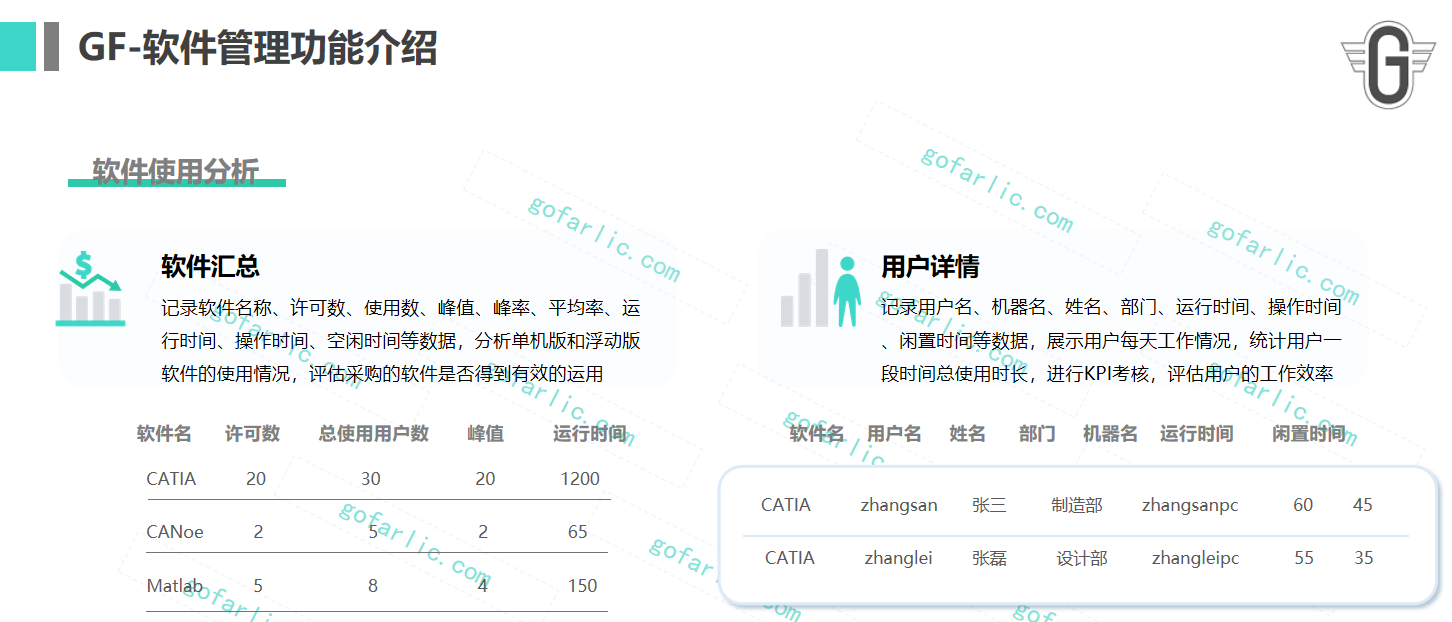Click CATIA in the zhanglei row
The image size is (1452, 622).
pos(790,558)
